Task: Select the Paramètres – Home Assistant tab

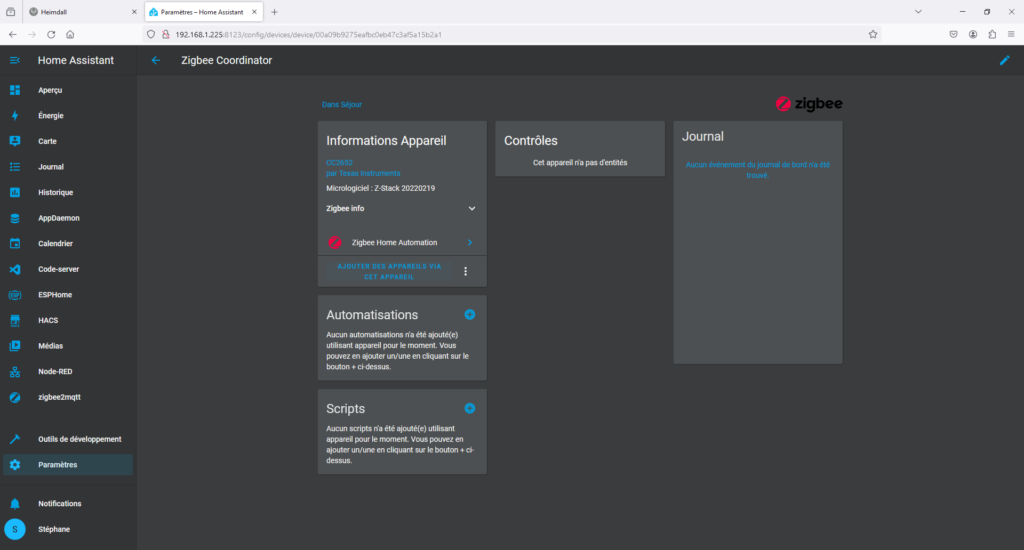Action: 203,12
